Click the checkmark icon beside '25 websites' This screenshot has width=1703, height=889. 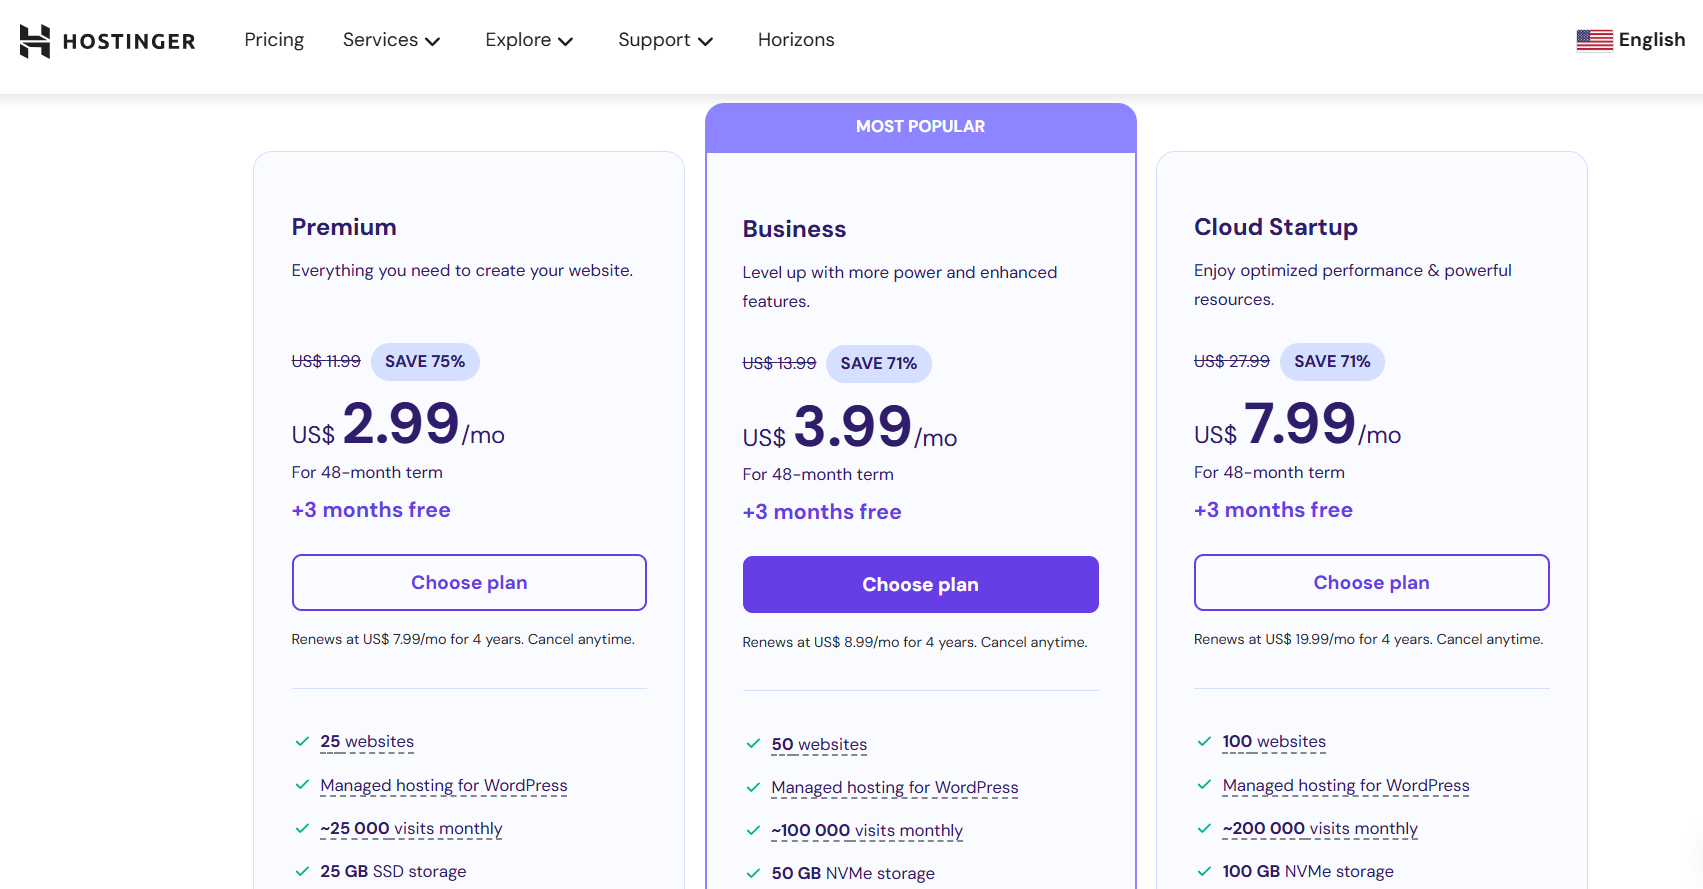tap(302, 741)
